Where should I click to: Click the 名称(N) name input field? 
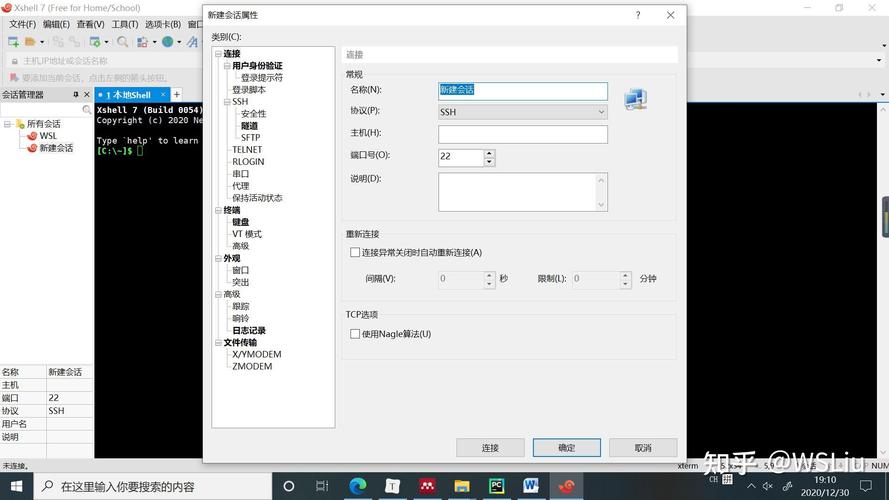pyautogui.click(x=523, y=91)
